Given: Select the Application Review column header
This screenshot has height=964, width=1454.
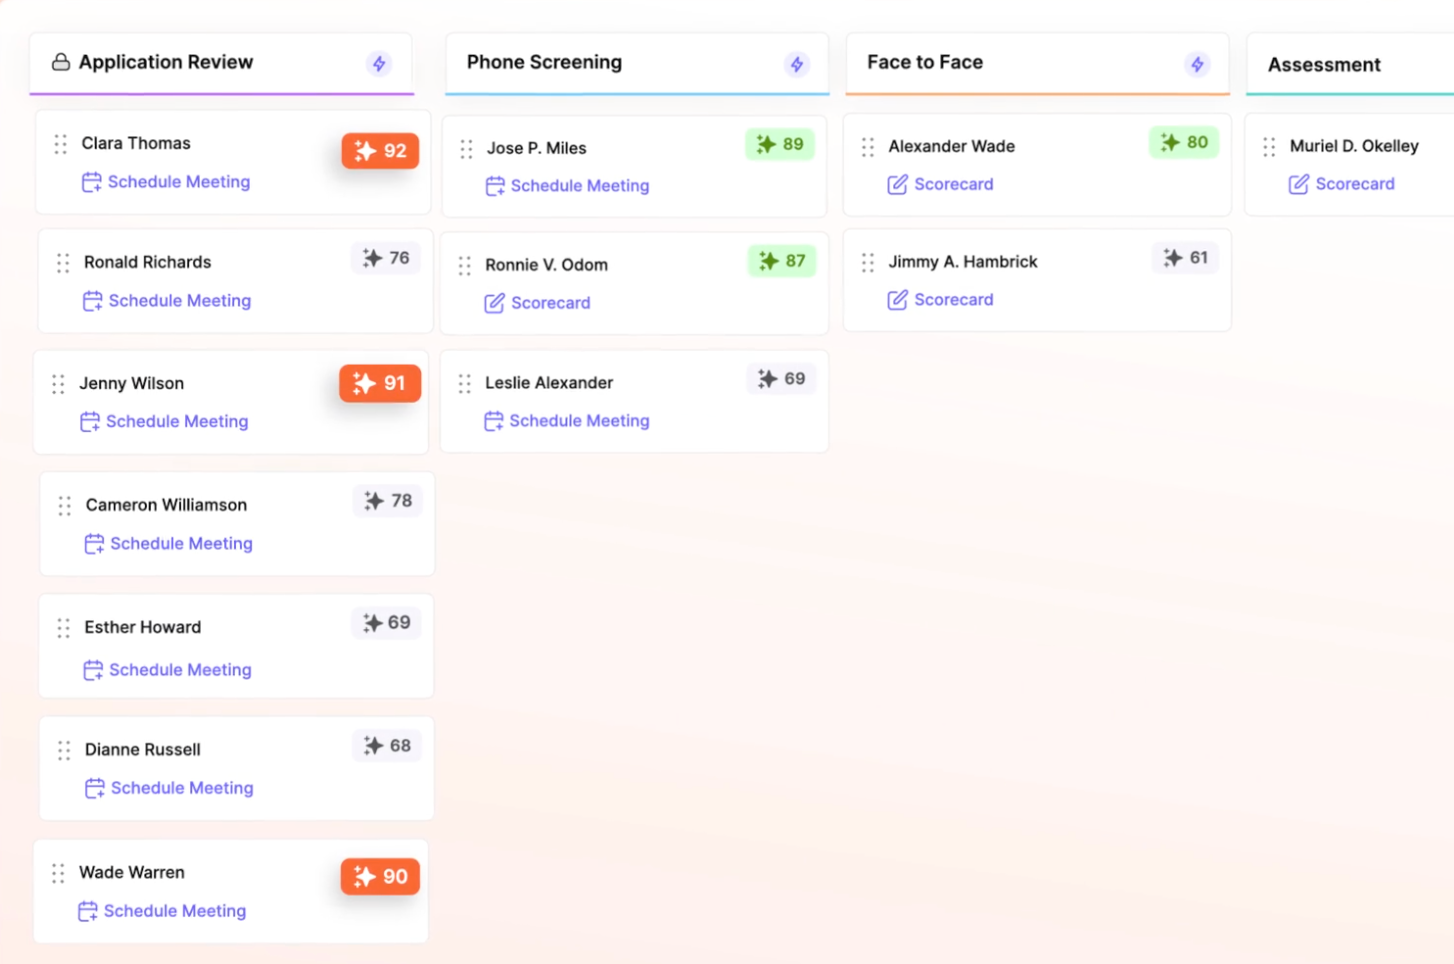Looking at the screenshot, I should tap(222, 63).
